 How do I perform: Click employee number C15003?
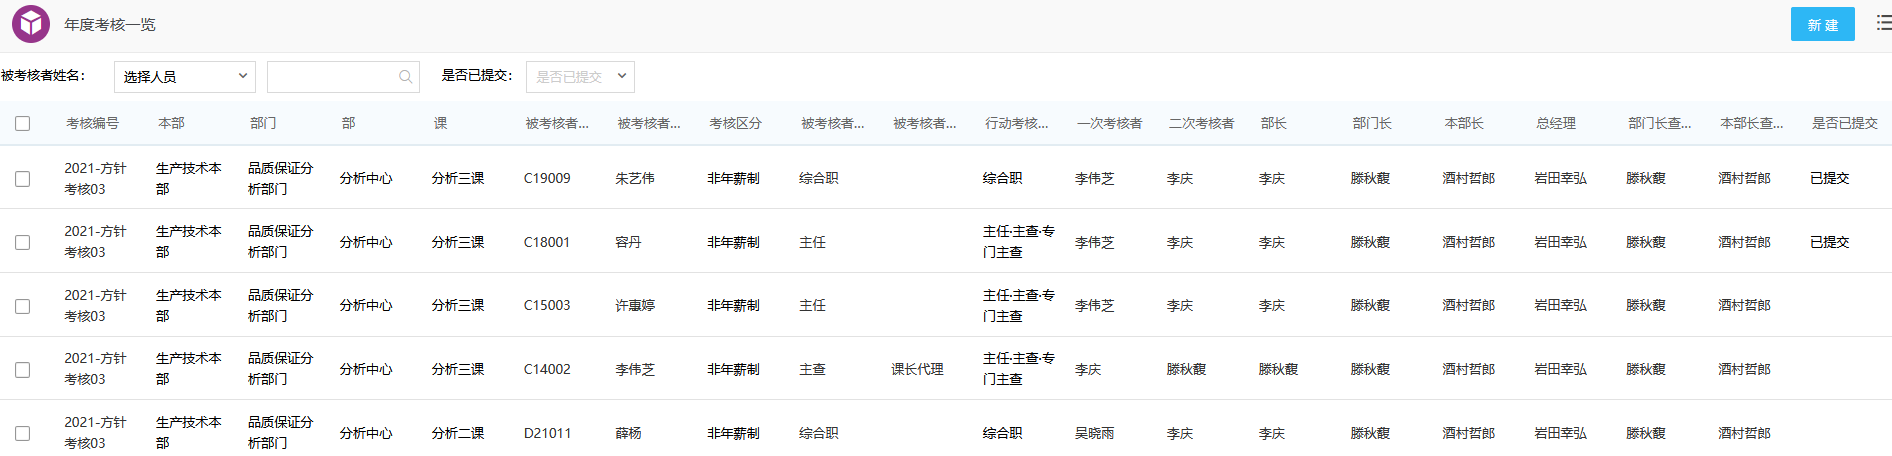pos(547,305)
